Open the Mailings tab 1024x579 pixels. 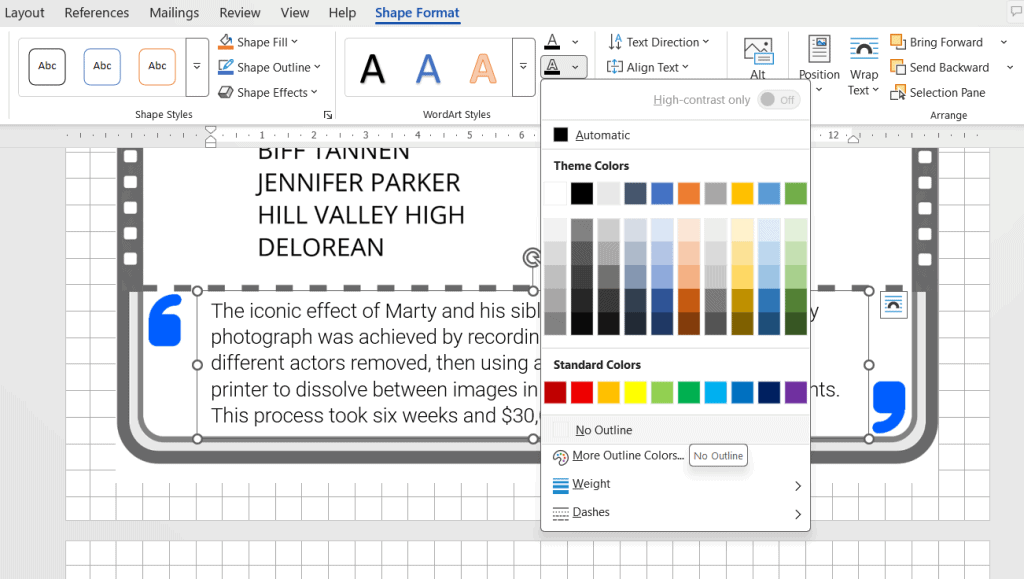[x=174, y=12]
